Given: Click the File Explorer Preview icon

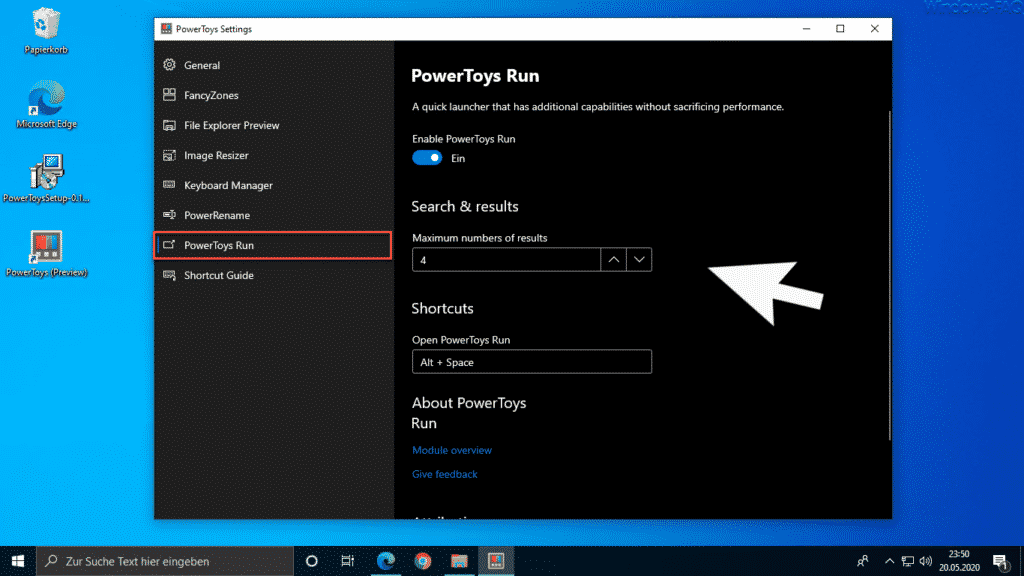Looking at the screenshot, I should pos(170,125).
